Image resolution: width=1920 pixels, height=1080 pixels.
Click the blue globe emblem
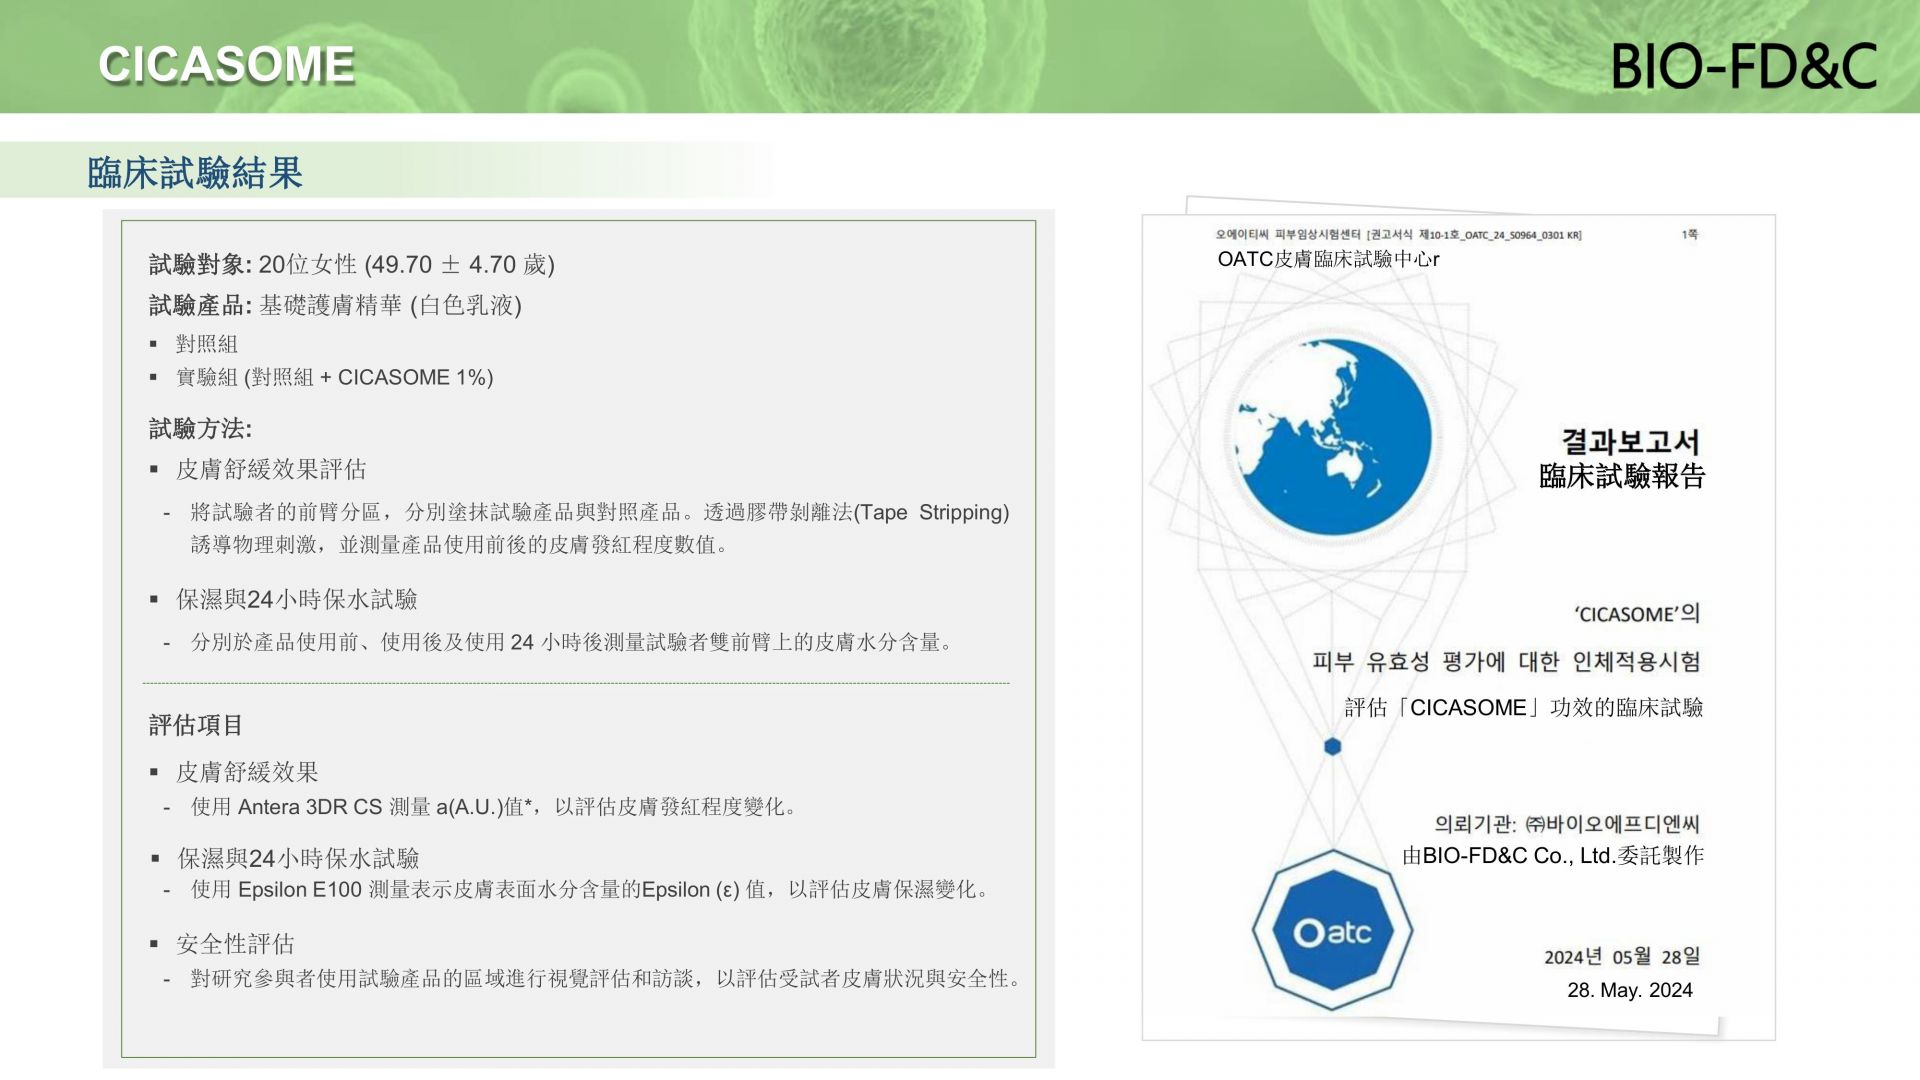coord(1332,437)
